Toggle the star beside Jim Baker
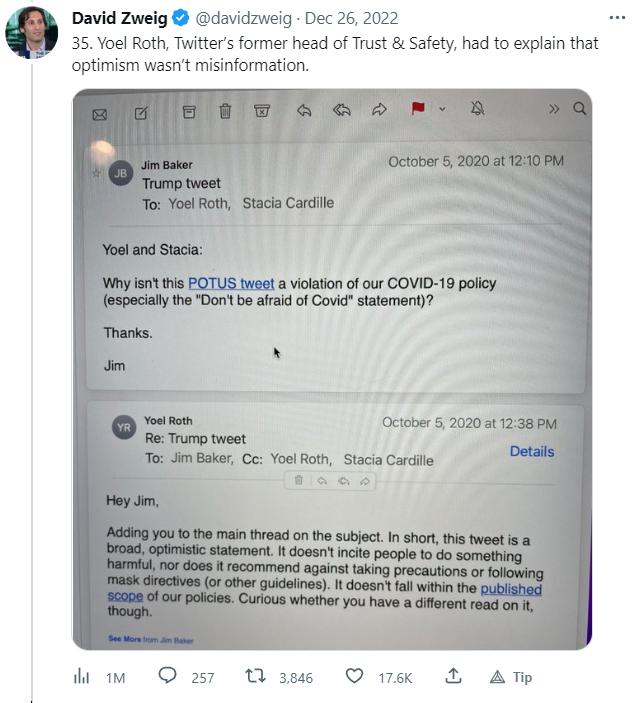Image resolution: width=638 pixels, height=703 pixels. pyautogui.click(x=97, y=173)
